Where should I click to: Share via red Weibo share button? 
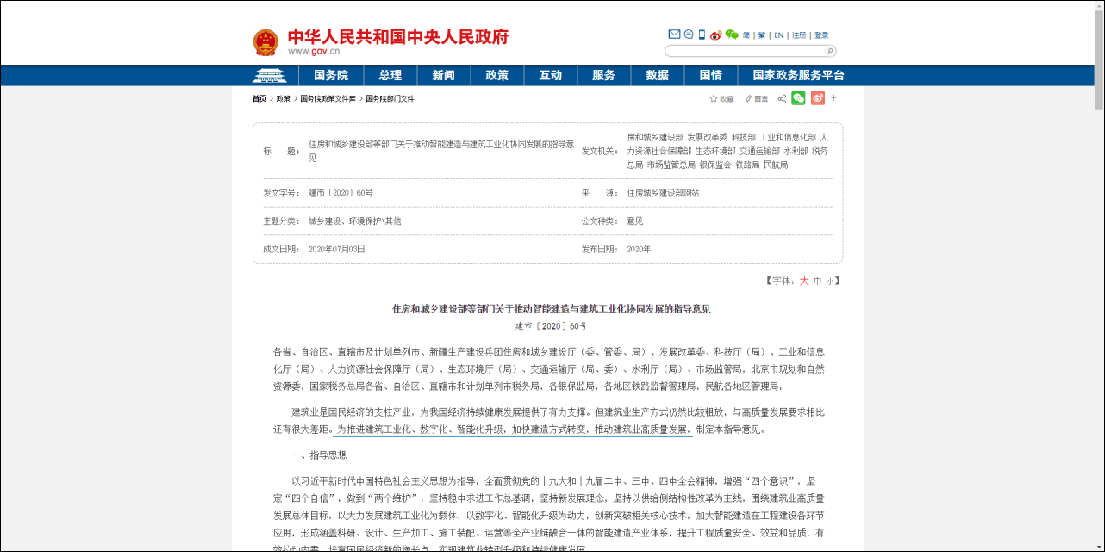pos(816,98)
